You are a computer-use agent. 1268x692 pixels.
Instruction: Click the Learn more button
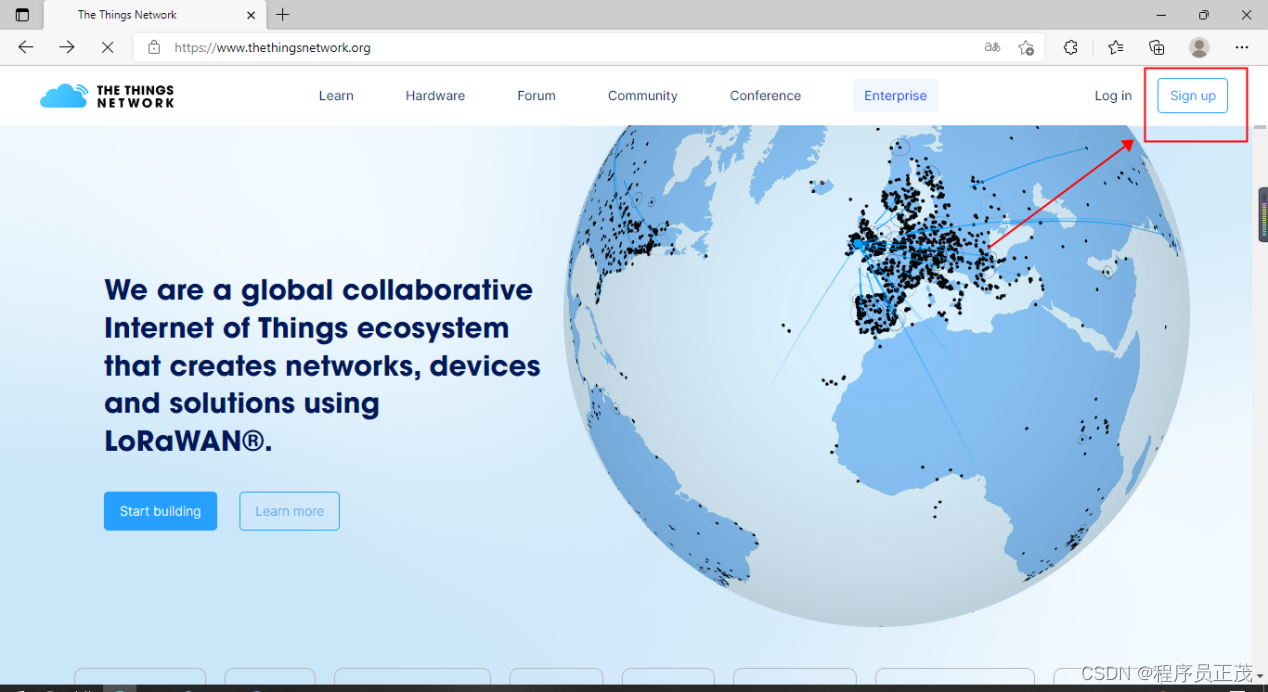289,511
